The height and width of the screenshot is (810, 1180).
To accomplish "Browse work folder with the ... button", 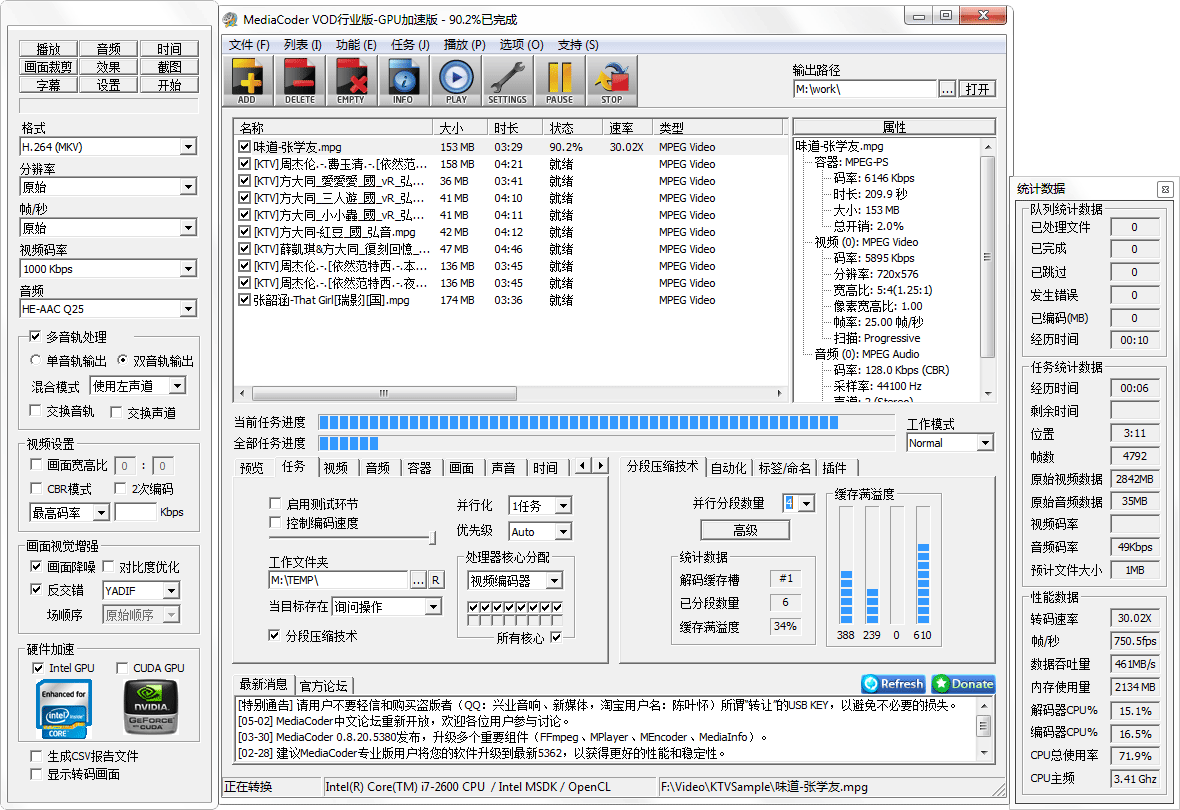I will coord(418,580).
